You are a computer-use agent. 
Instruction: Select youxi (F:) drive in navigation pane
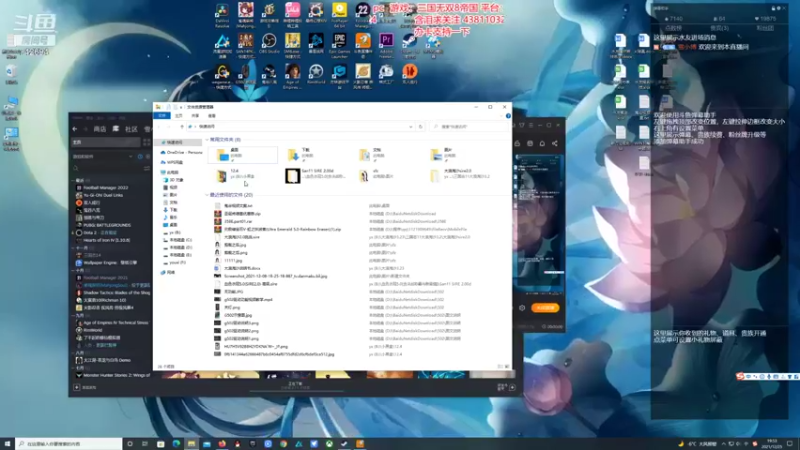pyautogui.click(x=175, y=262)
